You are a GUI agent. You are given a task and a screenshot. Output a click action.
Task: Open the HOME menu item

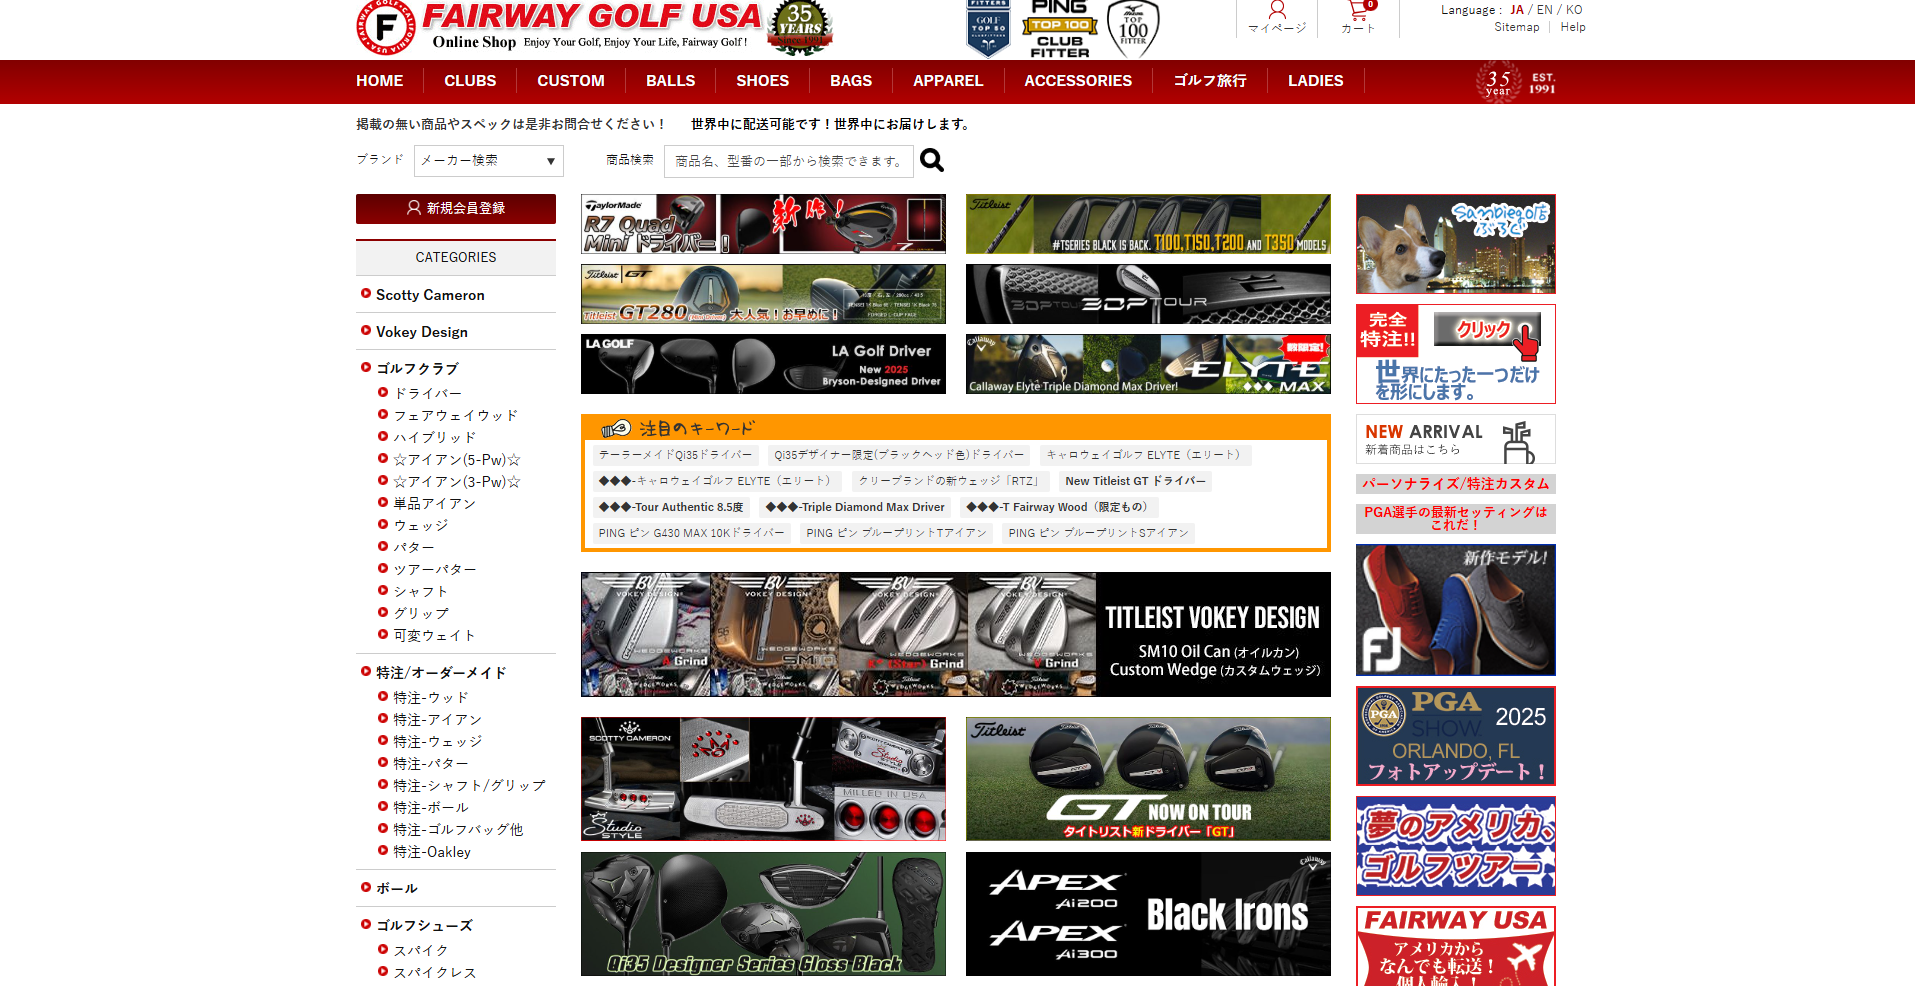coord(380,81)
